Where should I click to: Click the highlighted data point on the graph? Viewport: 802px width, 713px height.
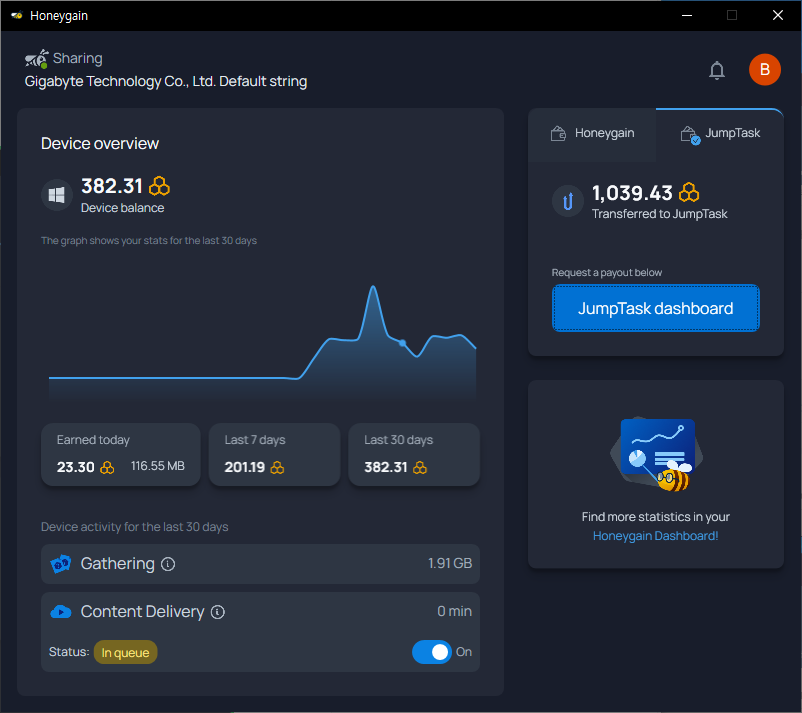tap(403, 343)
